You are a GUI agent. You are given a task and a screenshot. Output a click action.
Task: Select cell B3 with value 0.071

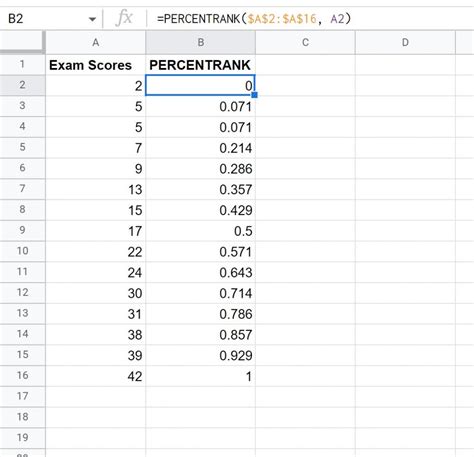pos(200,106)
